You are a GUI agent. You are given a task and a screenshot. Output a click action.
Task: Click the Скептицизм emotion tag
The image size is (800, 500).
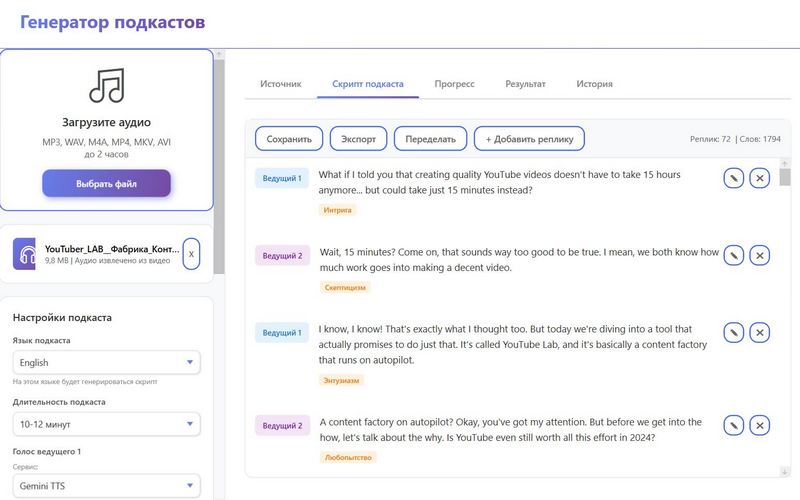pos(345,287)
